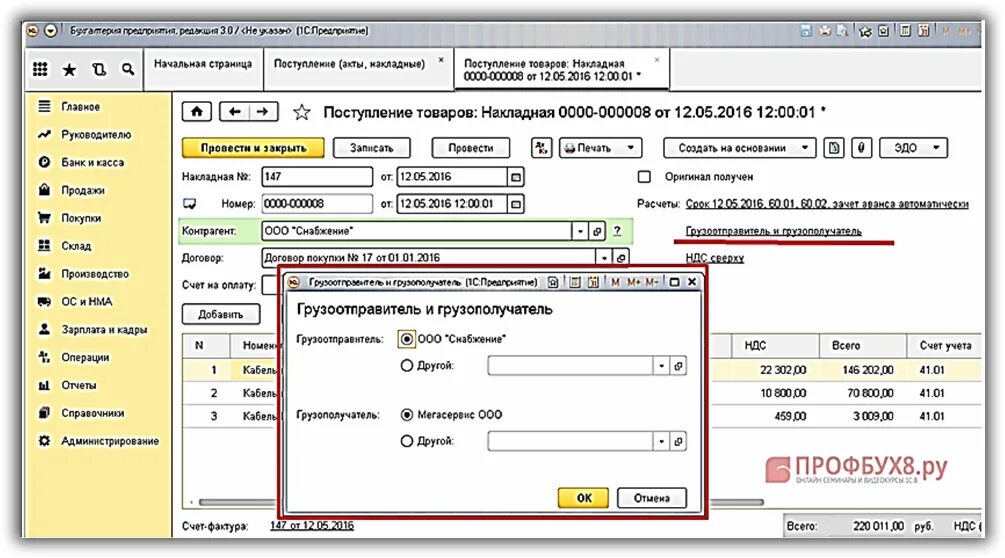Image resolution: width=1005 pixels, height=558 pixels.
Task: Open the Администрирование section
Action: pos(110,441)
